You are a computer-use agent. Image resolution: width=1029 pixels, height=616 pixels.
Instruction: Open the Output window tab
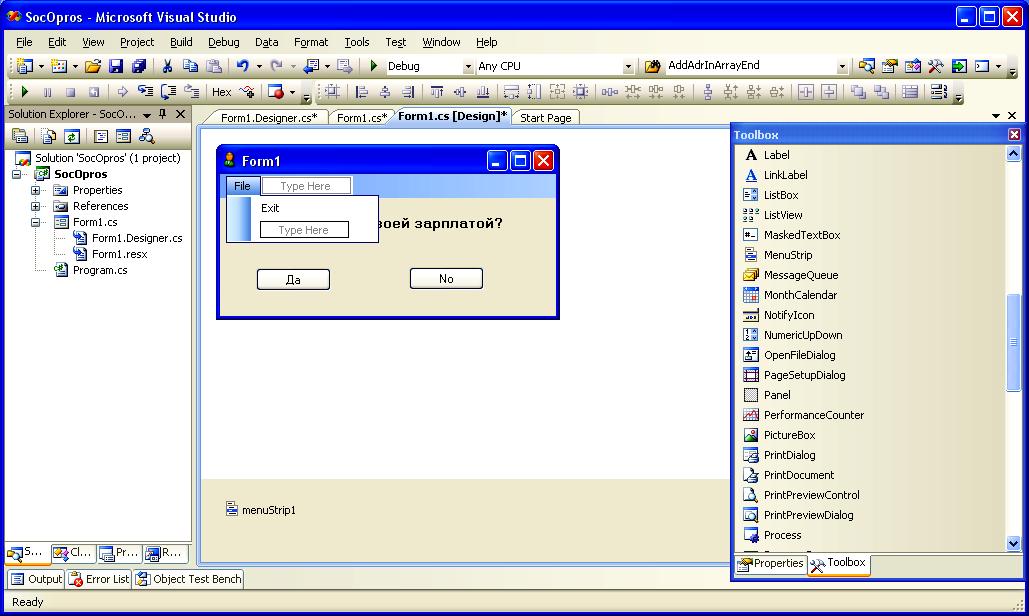click(36, 579)
